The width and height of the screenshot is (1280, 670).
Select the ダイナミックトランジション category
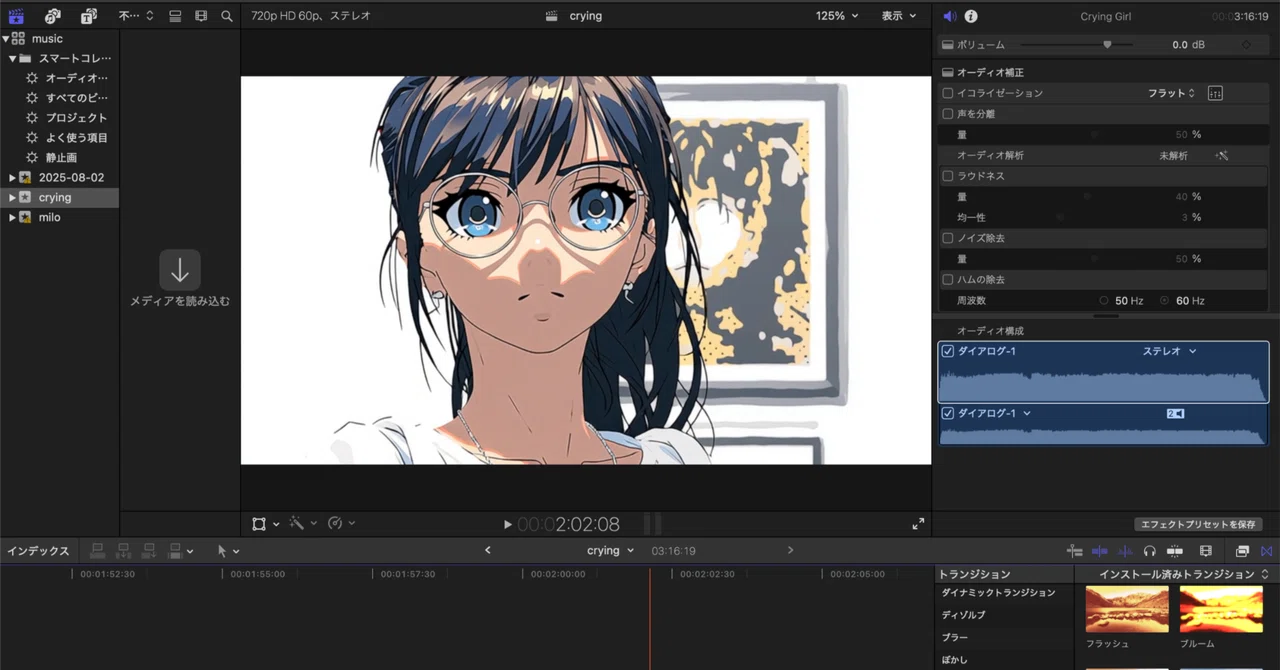(x=998, y=593)
